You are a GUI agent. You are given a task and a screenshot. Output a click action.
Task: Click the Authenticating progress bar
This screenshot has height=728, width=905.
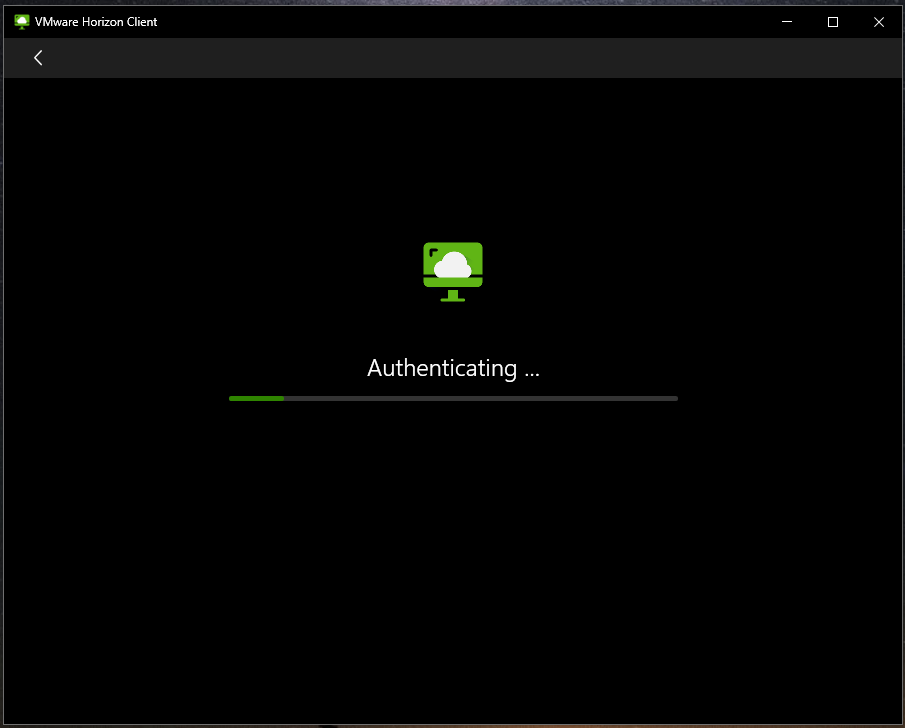[453, 398]
